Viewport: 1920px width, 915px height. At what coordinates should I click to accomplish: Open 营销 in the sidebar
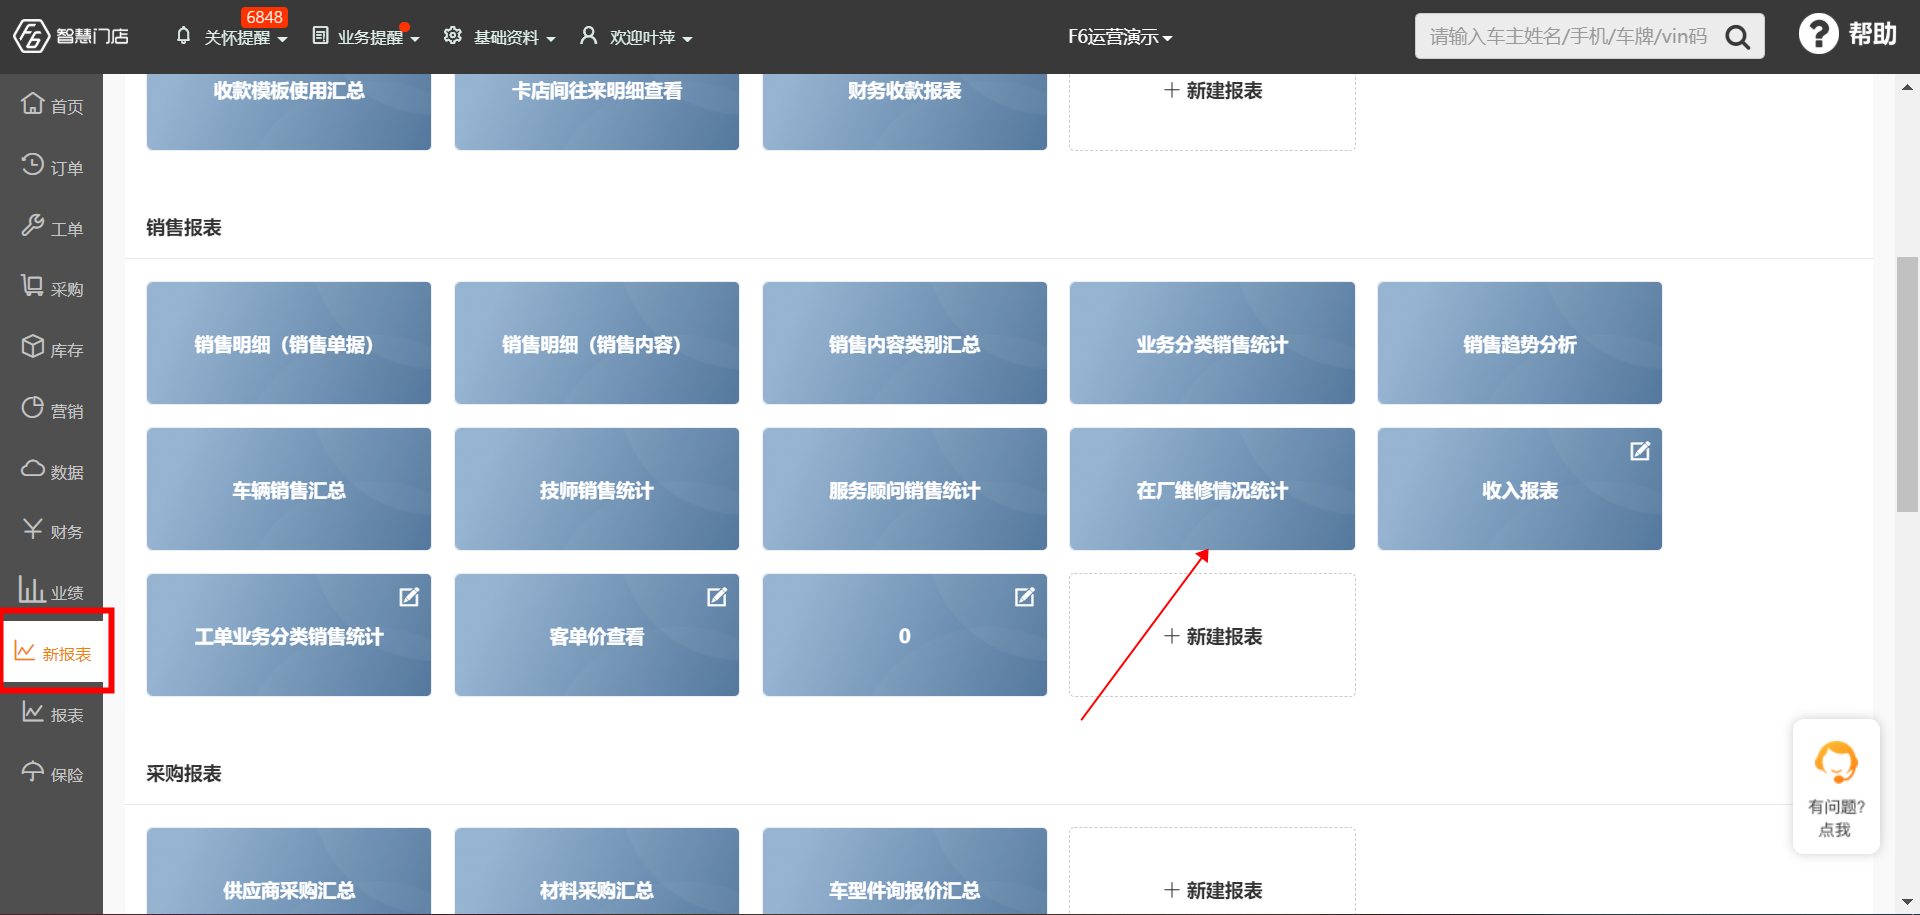click(x=52, y=410)
